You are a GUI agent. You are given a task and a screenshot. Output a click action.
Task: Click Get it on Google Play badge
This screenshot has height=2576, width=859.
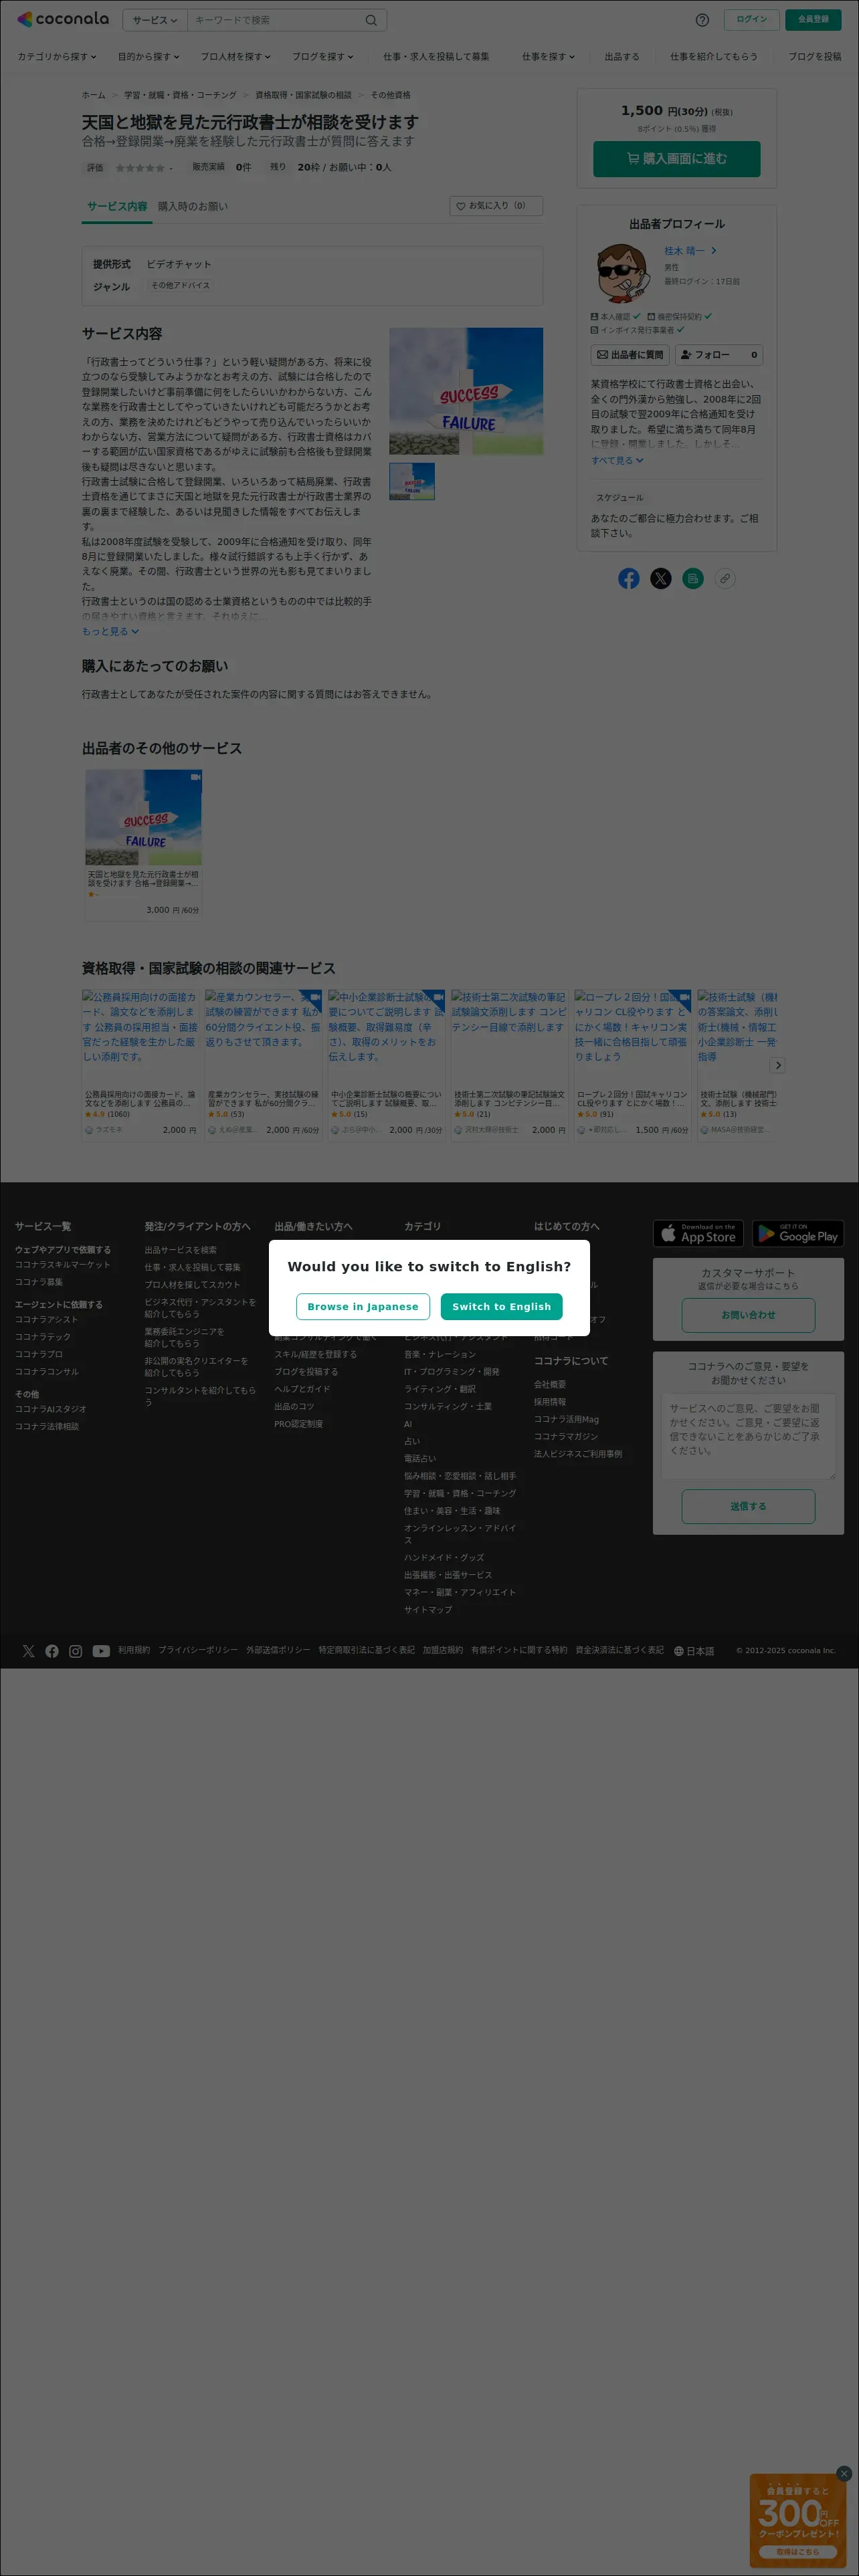[x=798, y=1234]
